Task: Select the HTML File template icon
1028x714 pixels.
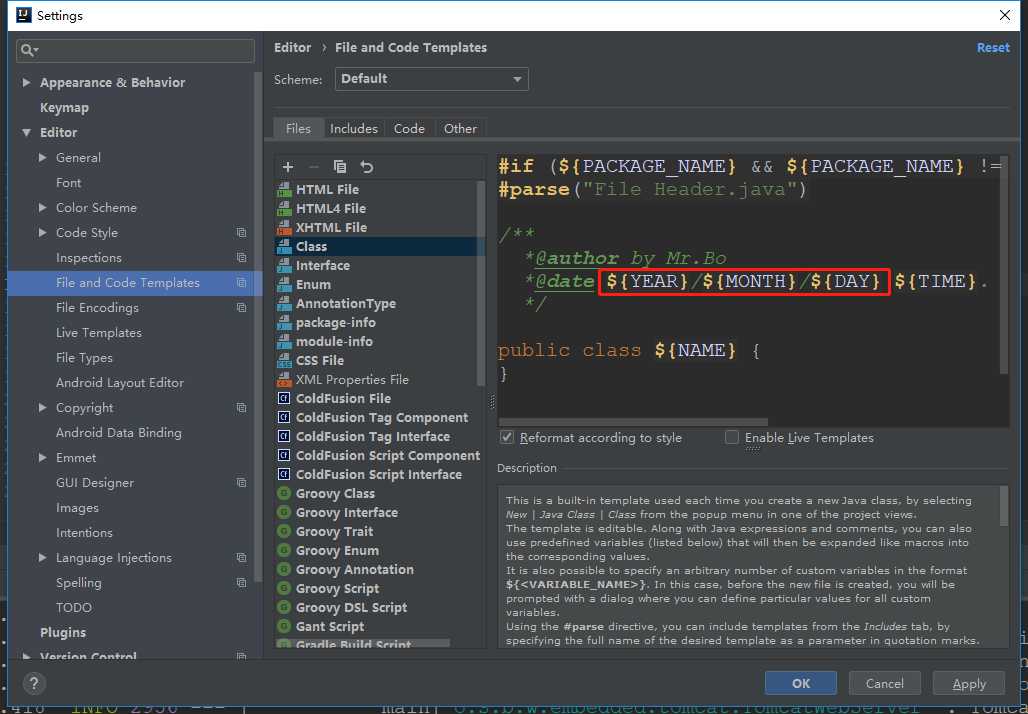Action: pyautogui.click(x=284, y=189)
